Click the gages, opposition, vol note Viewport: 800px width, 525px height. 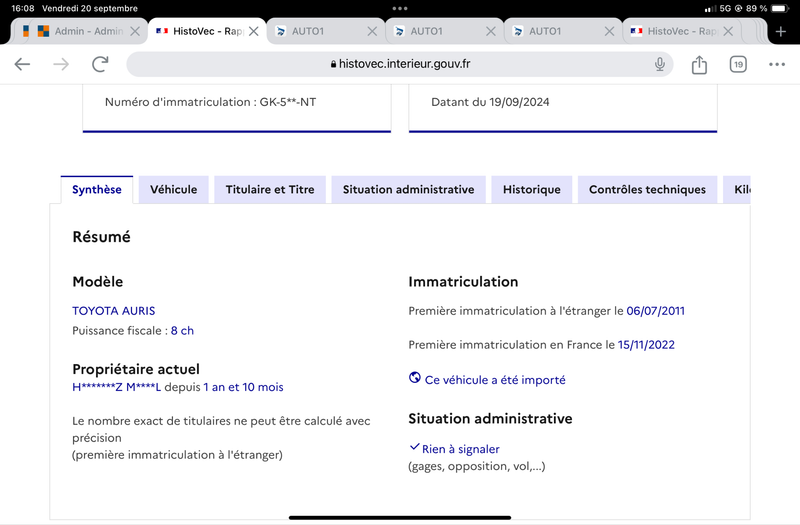(477, 466)
